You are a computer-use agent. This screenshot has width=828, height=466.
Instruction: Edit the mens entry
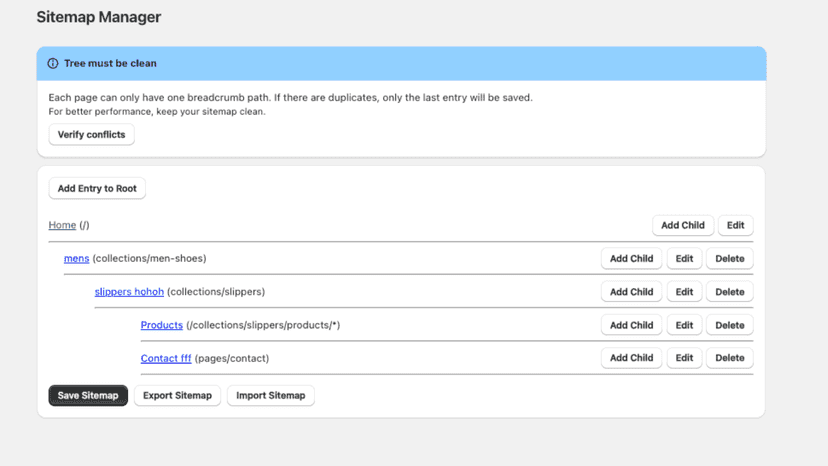(684, 258)
